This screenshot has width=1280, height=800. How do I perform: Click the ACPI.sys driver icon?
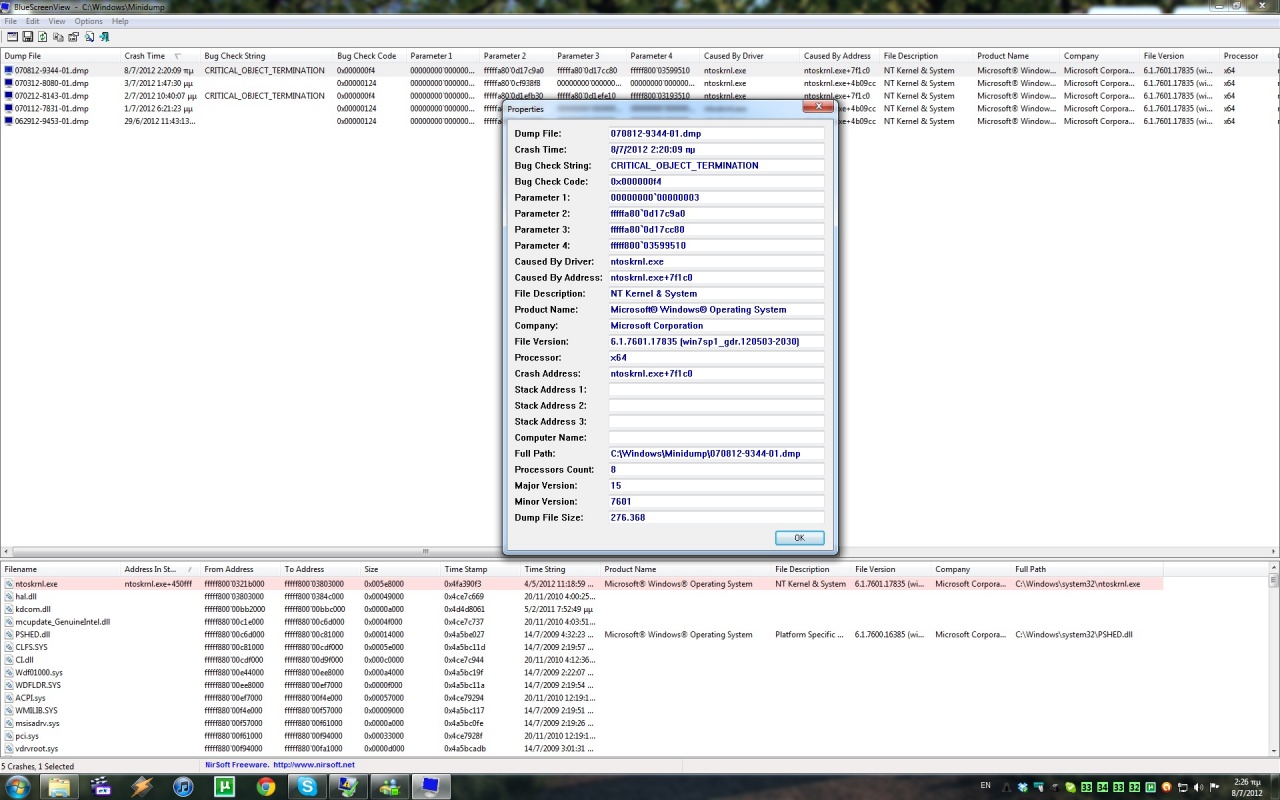tap(8, 698)
